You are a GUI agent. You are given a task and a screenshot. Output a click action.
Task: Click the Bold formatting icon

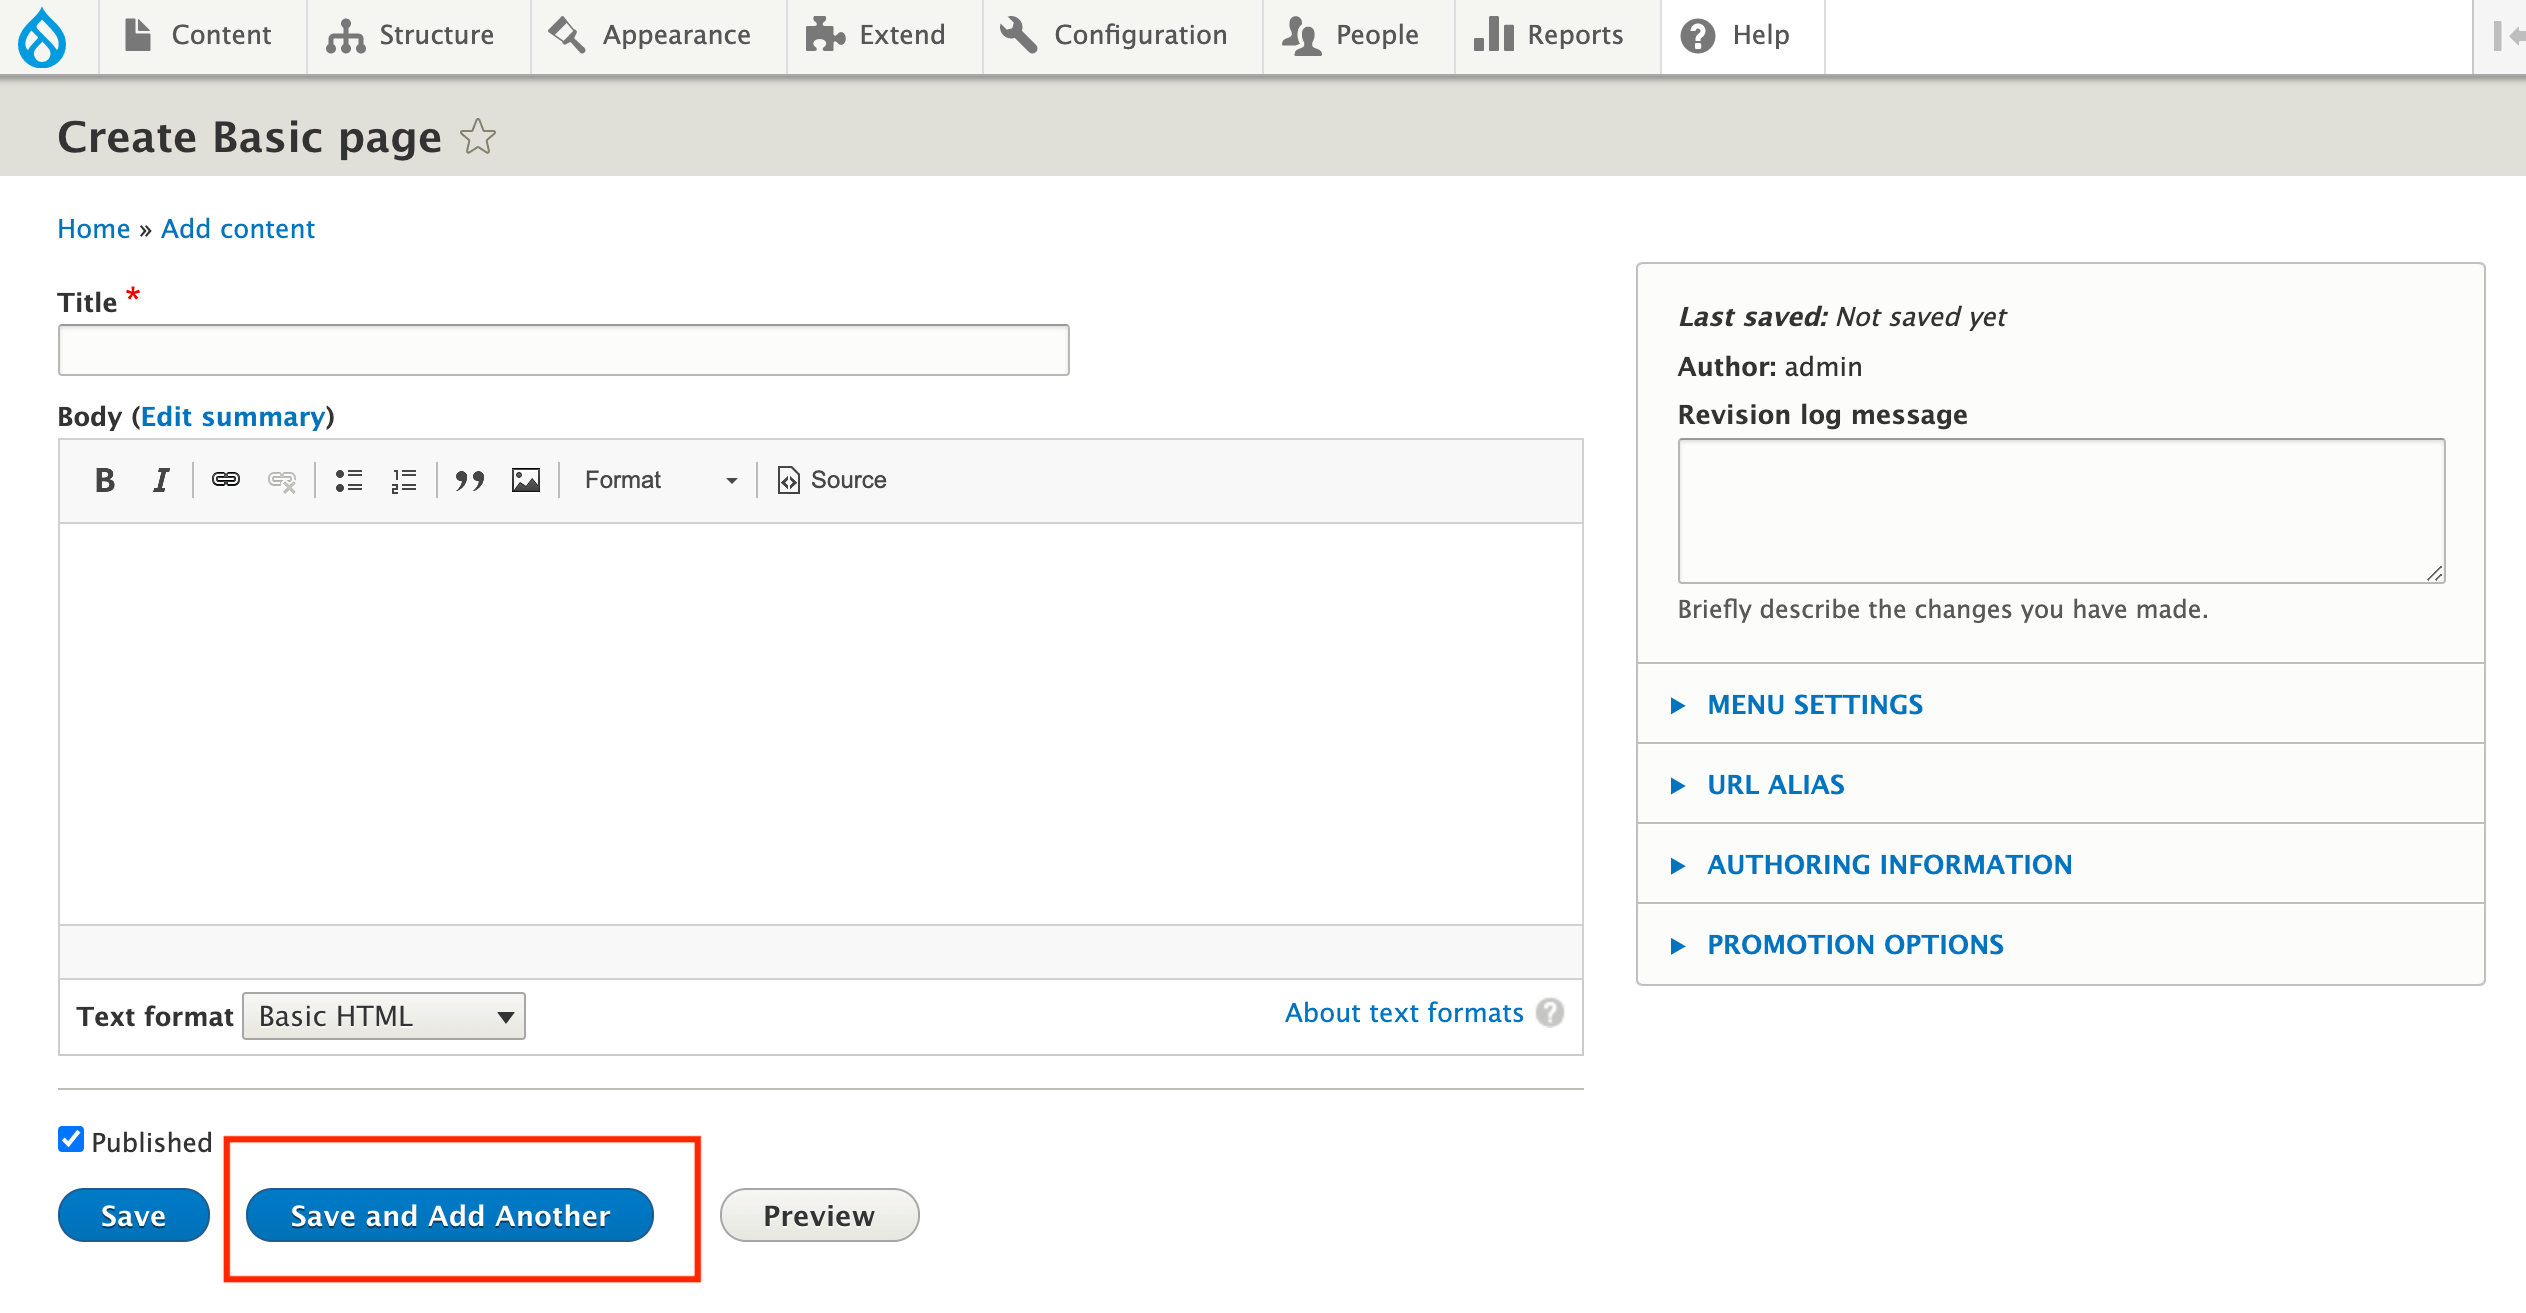[104, 480]
